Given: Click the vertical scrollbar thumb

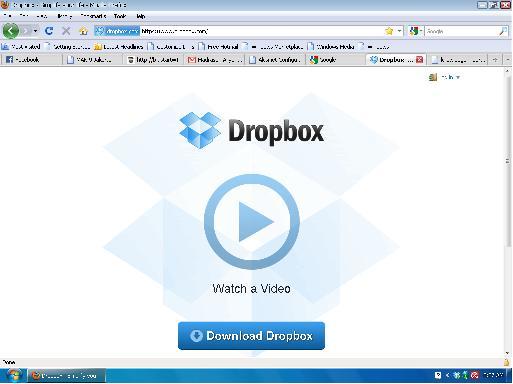Looking at the screenshot, I should click(x=508, y=162).
